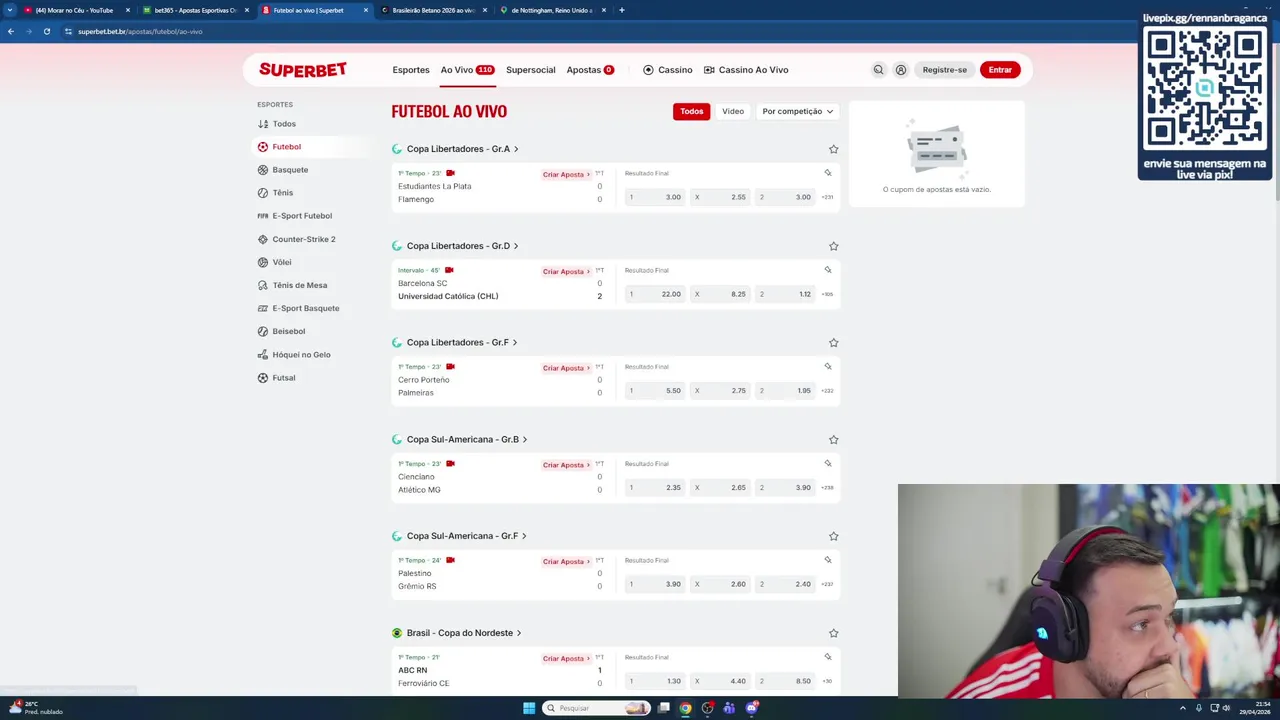Bet on Palmeiras win at odds 1.95

tap(785, 391)
